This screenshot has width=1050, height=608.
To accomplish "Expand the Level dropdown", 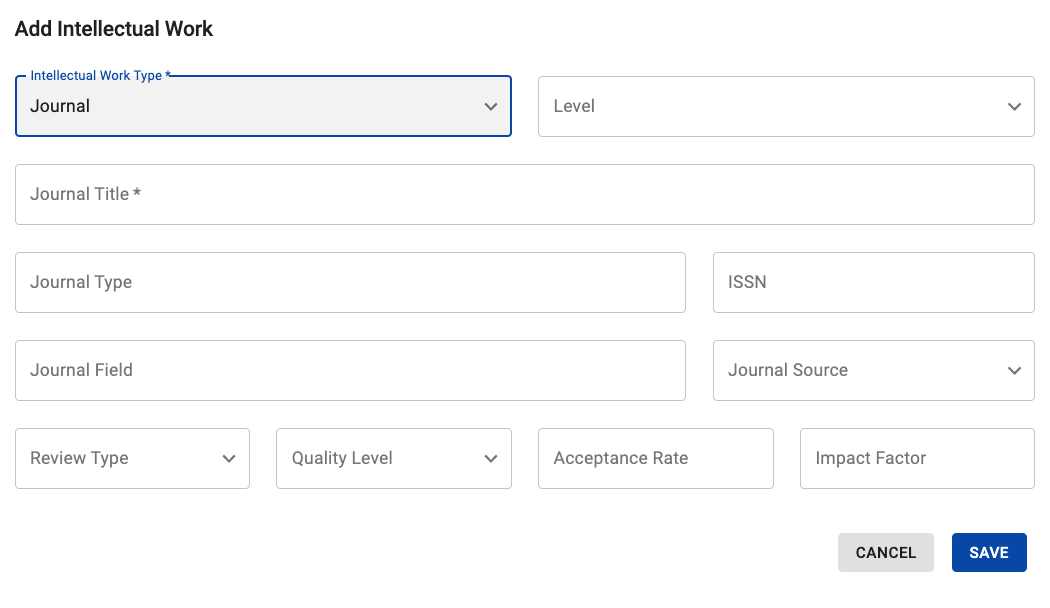I will click(x=770, y=107).
